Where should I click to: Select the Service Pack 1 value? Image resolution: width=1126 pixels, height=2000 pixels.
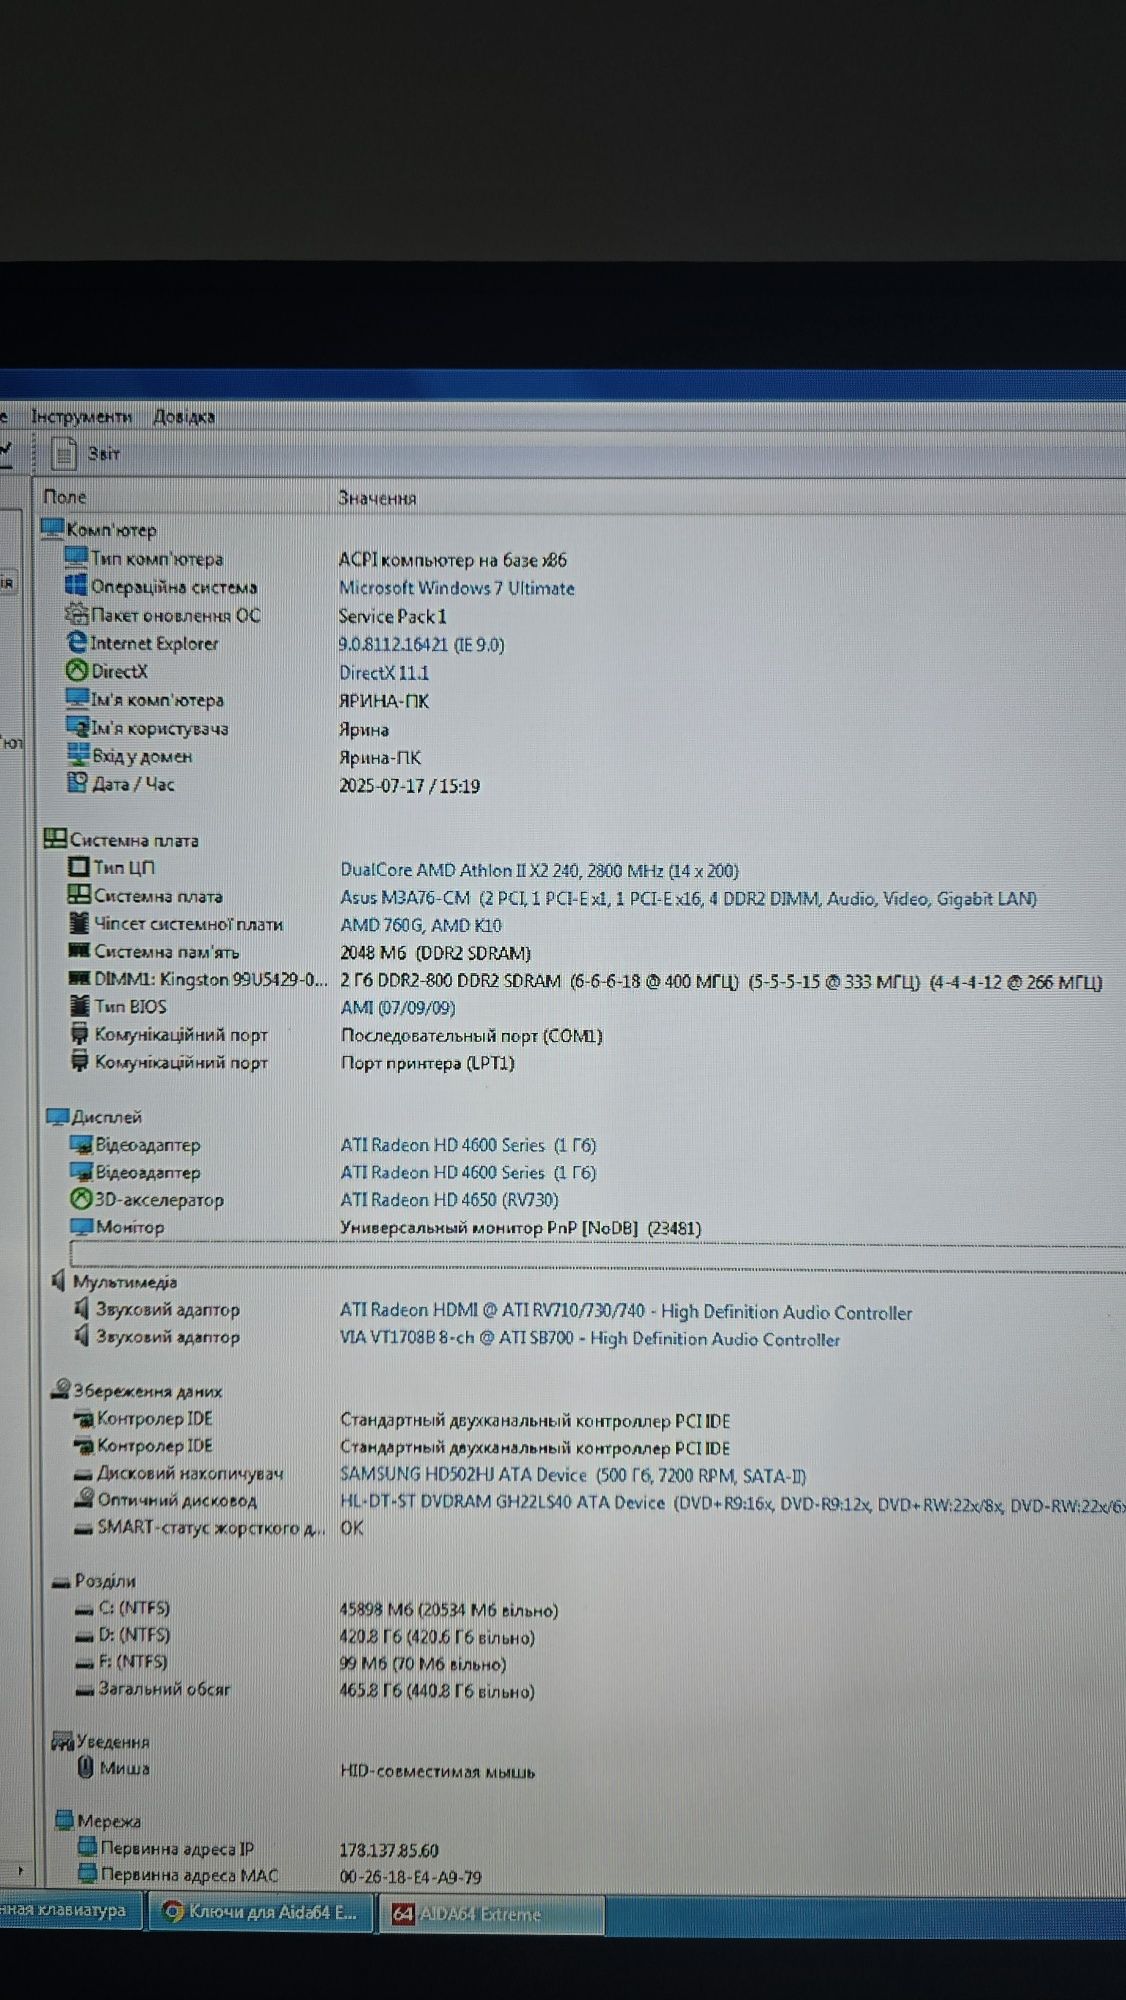tap(392, 616)
